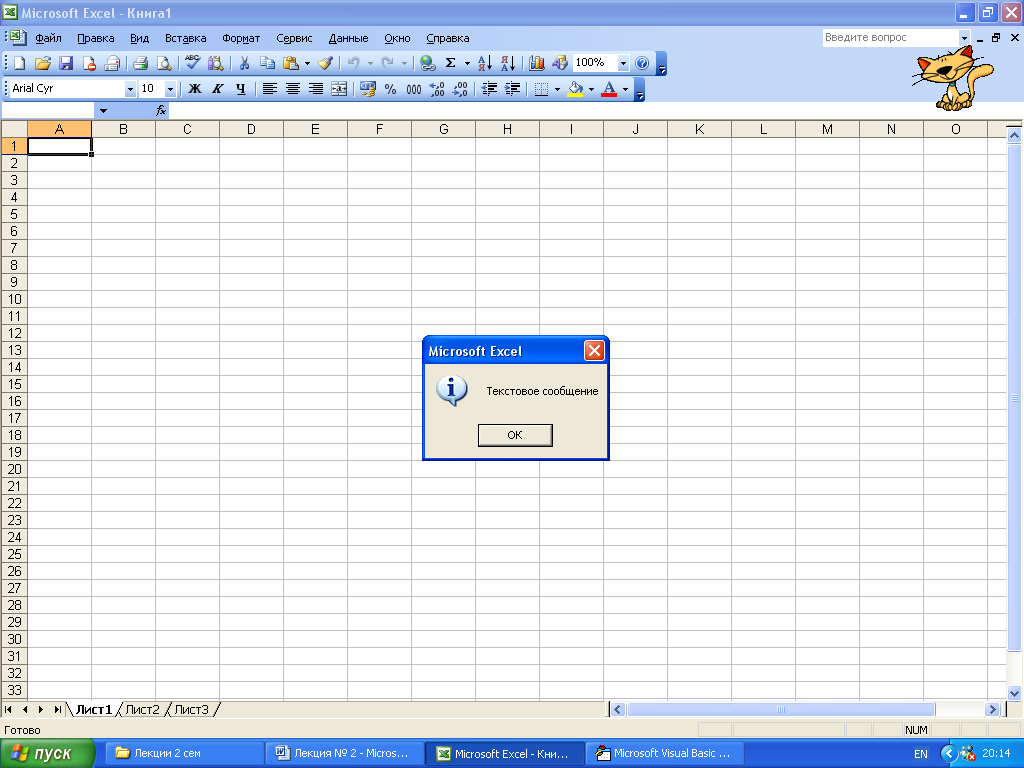Toggle underline Ч formatting

click(241, 89)
